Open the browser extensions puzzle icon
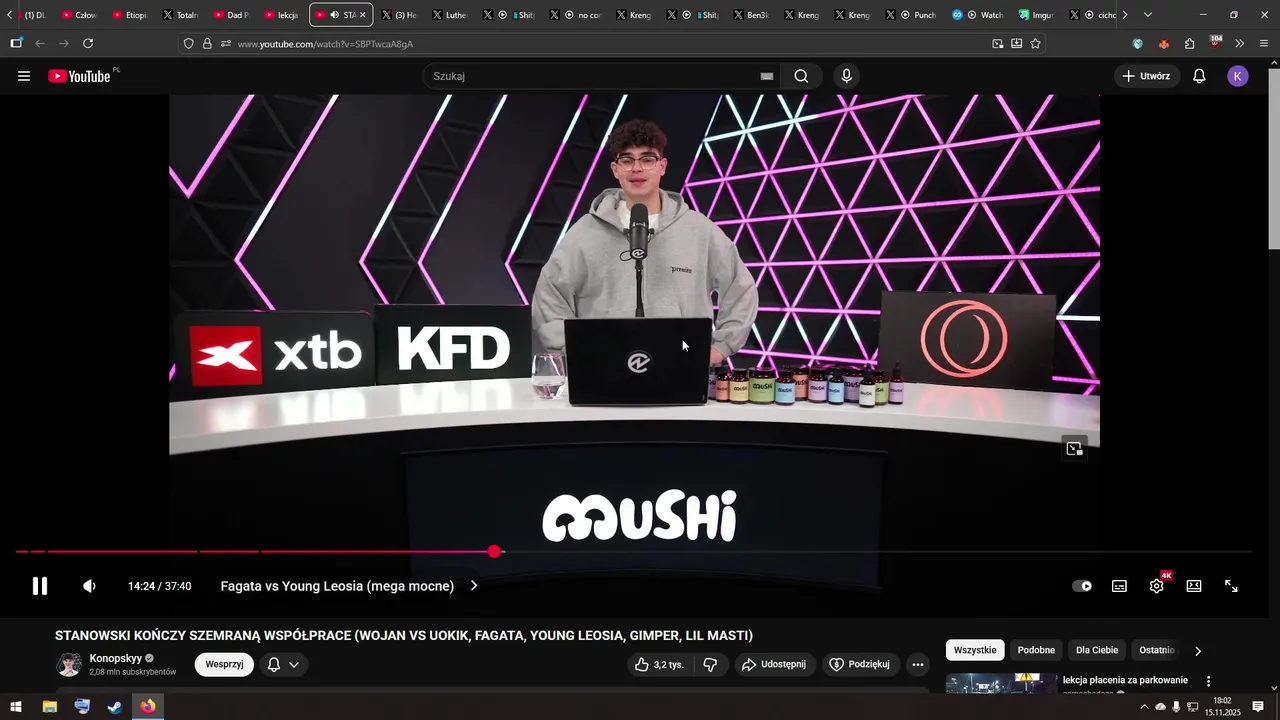This screenshot has height=720, width=1280. coord(1189,44)
